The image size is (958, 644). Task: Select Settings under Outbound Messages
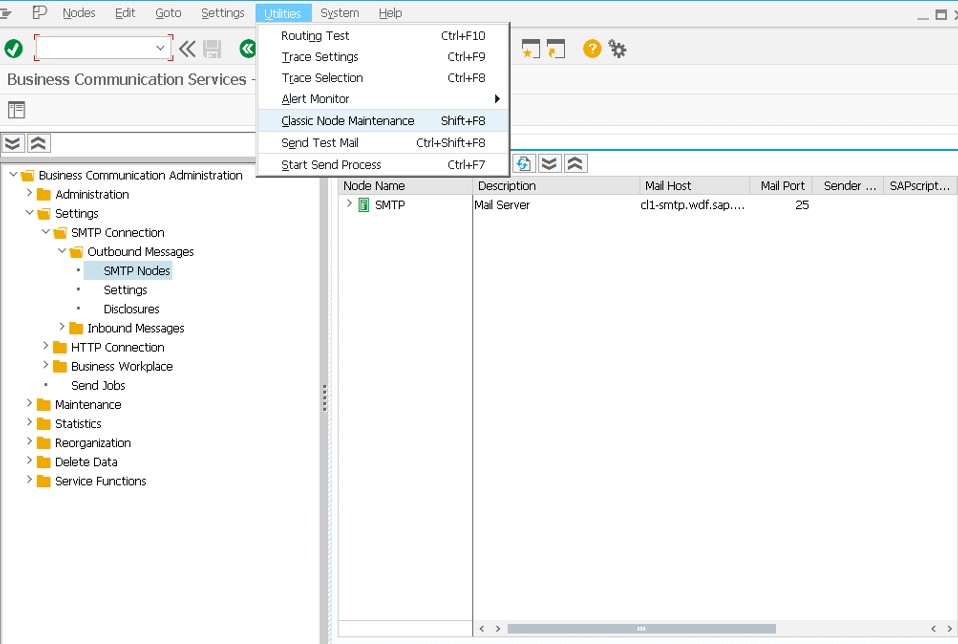[x=125, y=290]
